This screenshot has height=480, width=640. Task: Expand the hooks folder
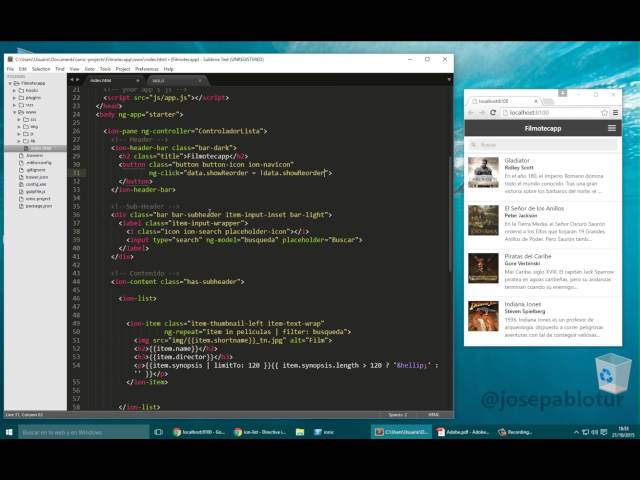click(x=15, y=91)
